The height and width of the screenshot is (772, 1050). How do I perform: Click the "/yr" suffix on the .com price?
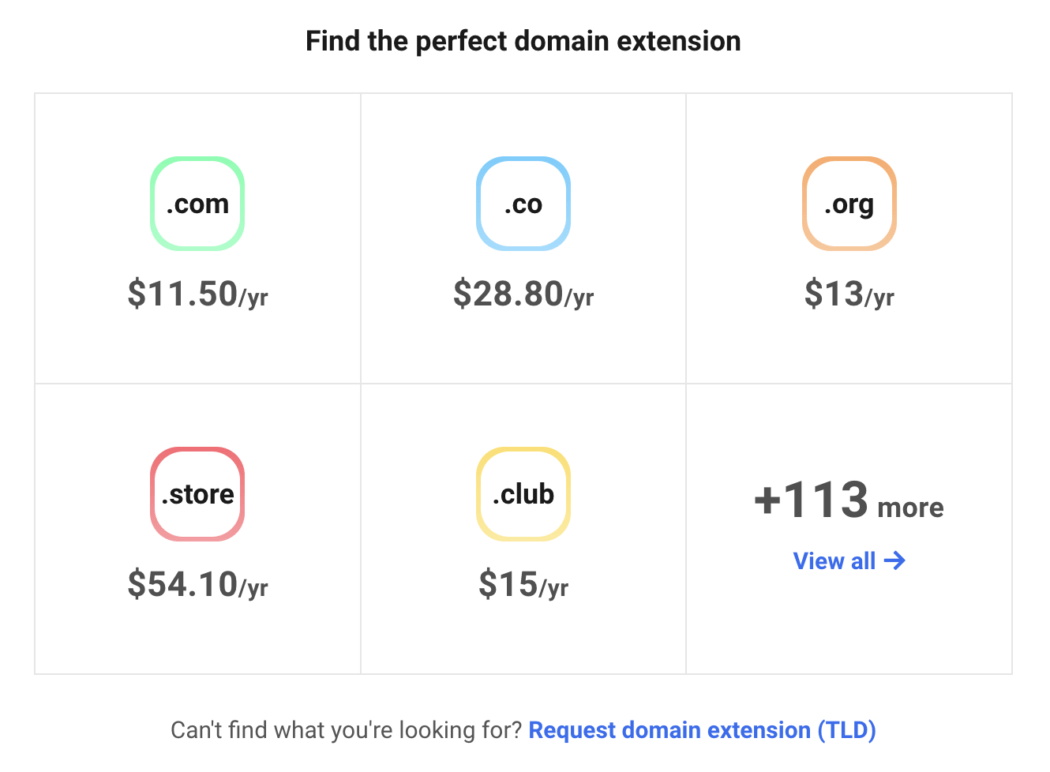pyautogui.click(x=253, y=298)
